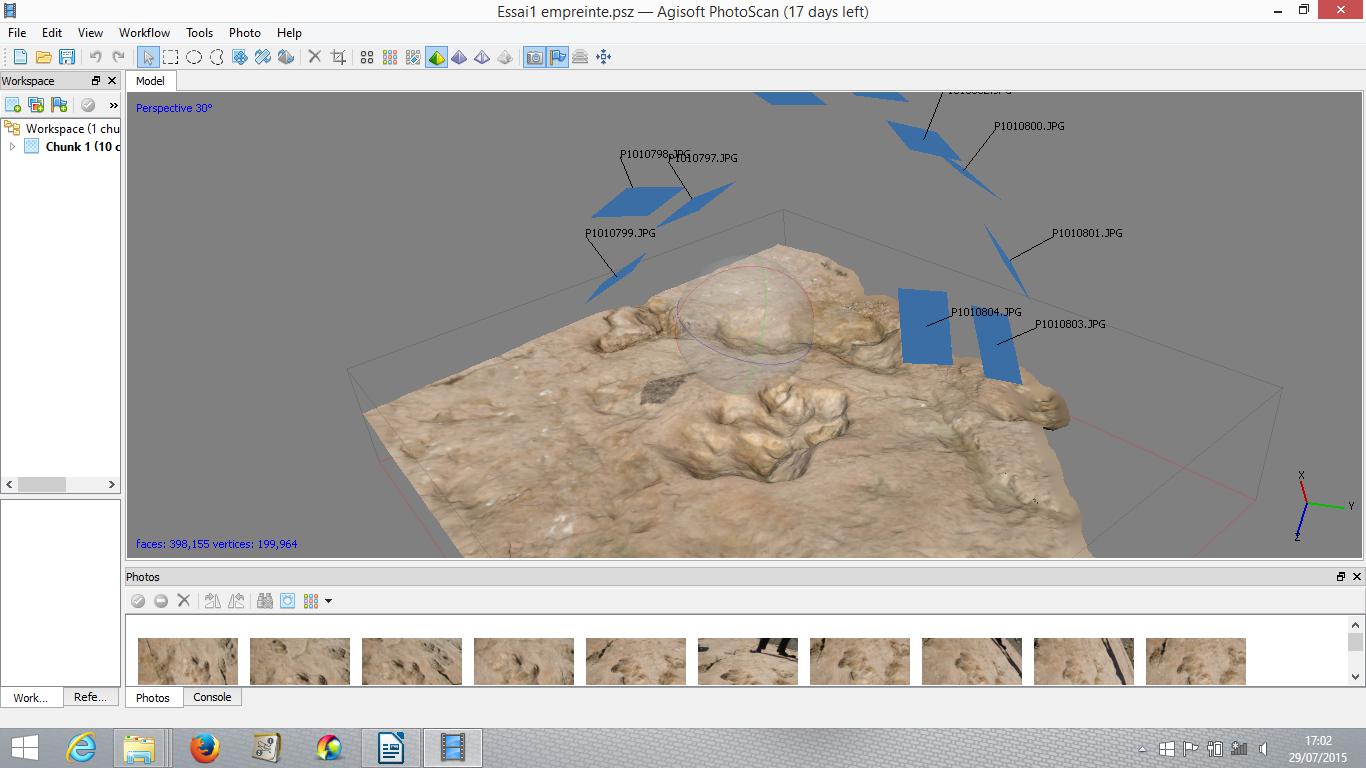Add photos via Workspace toolbar icon

(36, 105)
